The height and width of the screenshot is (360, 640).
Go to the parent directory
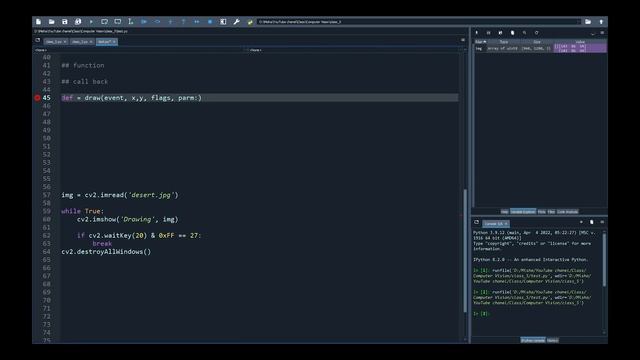[601, 22]
